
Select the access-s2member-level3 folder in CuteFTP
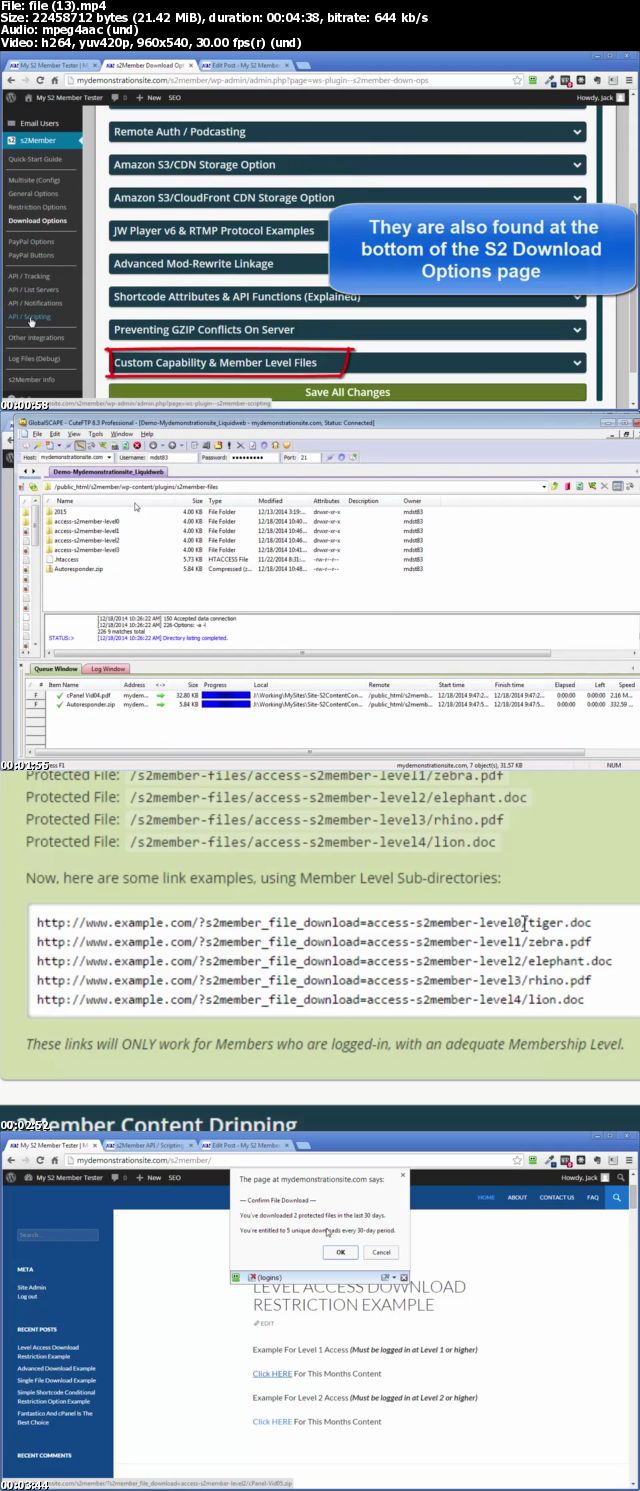pos(86,549)
